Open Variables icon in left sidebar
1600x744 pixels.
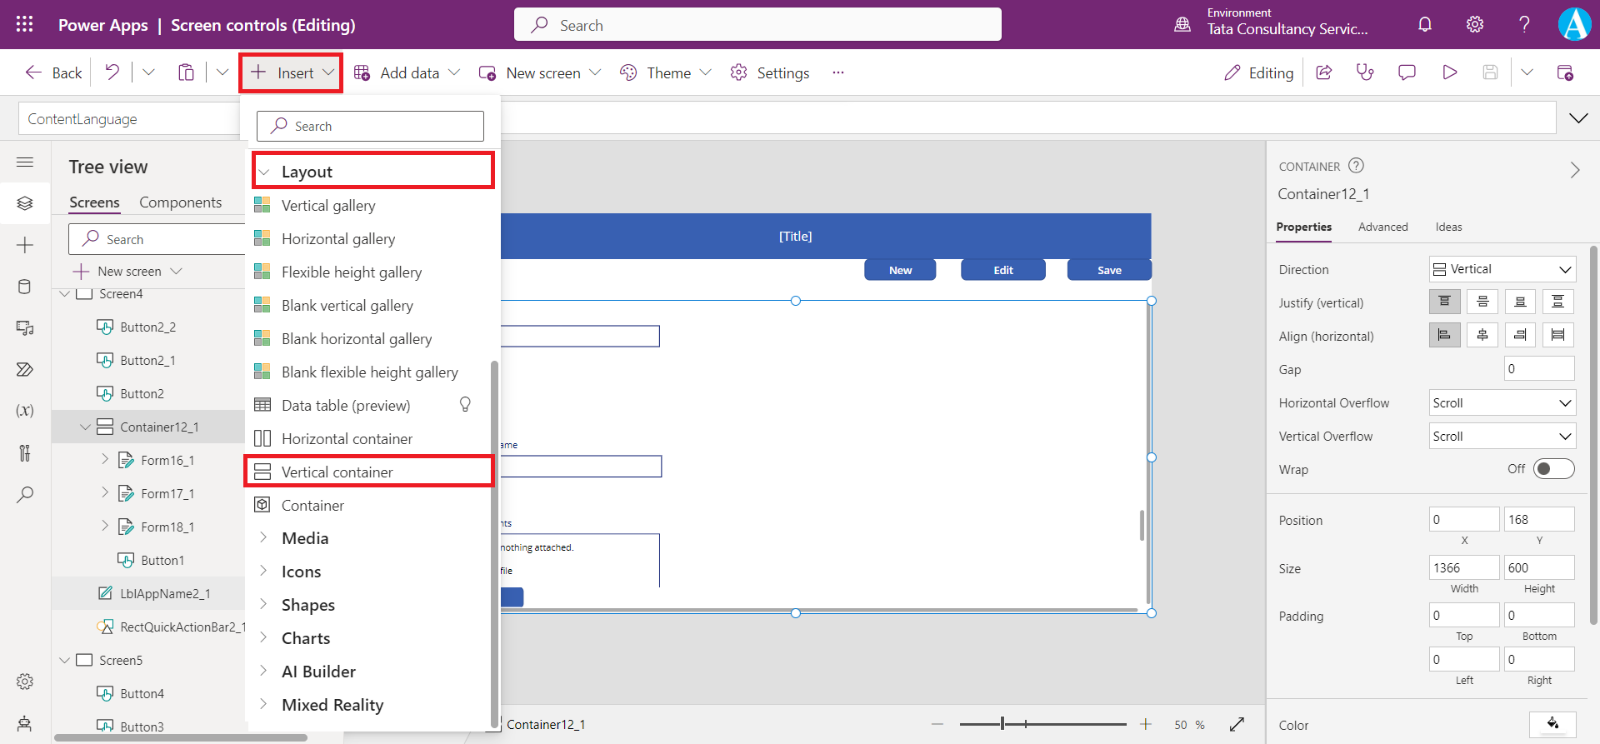point(25,411)
